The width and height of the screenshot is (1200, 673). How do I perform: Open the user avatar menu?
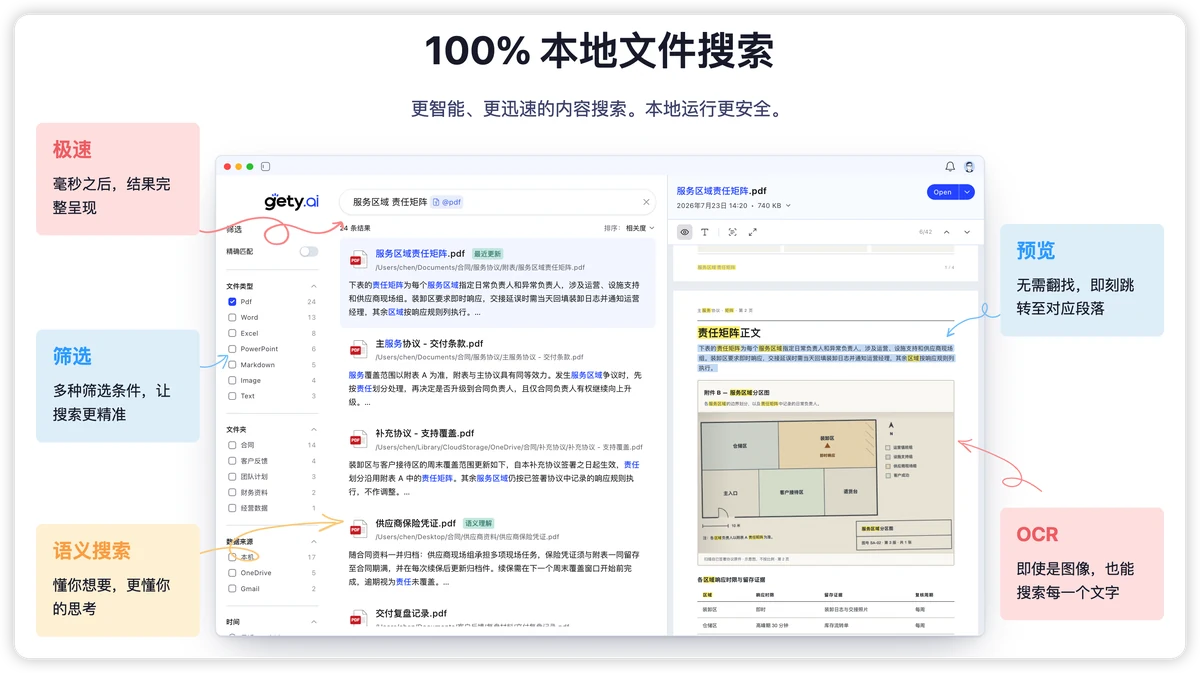pos(969,166)
